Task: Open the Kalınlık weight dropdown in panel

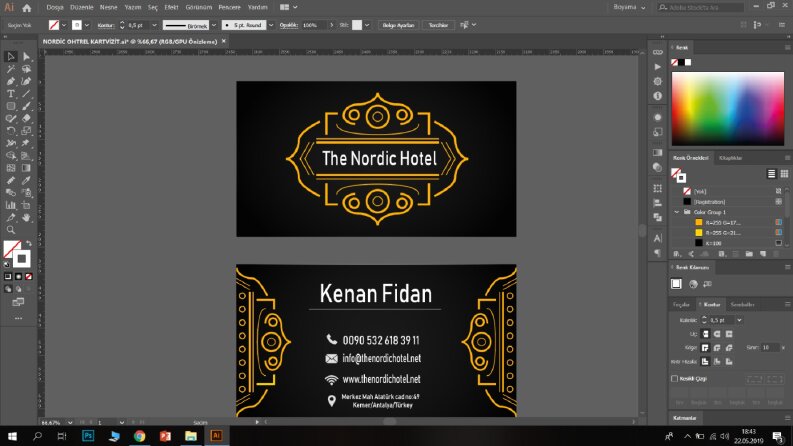Action: click(739, 320)
